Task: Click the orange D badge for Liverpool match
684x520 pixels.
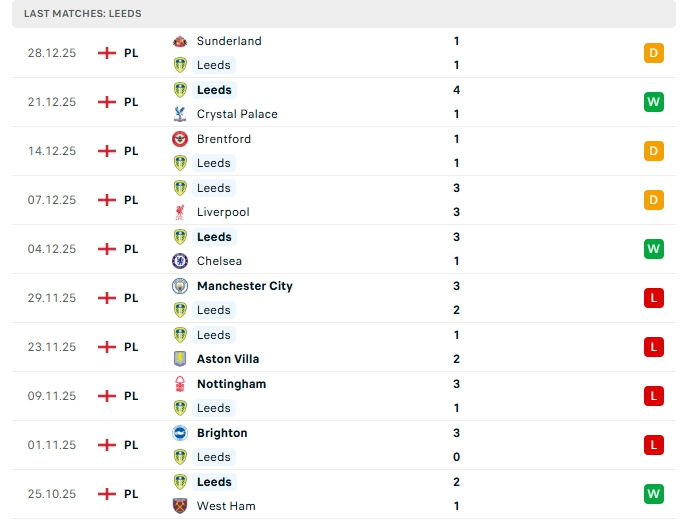Action: [x=654, y=200]
